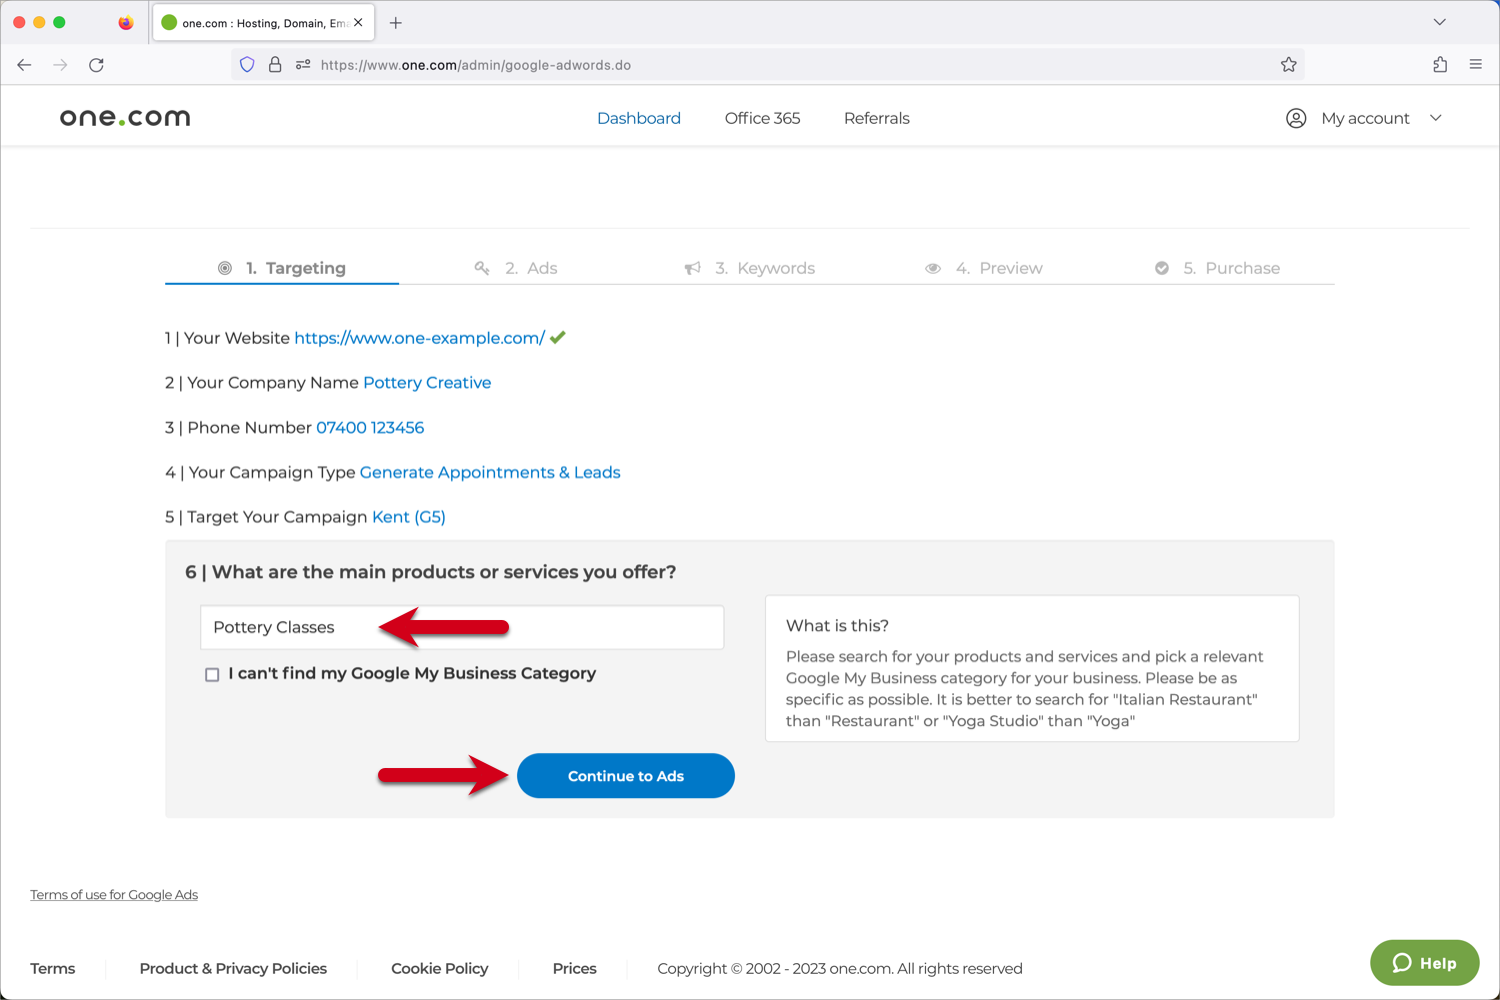
Task: Enable 'I can't find my Google My Business Category'
Action: click(211, 674)
